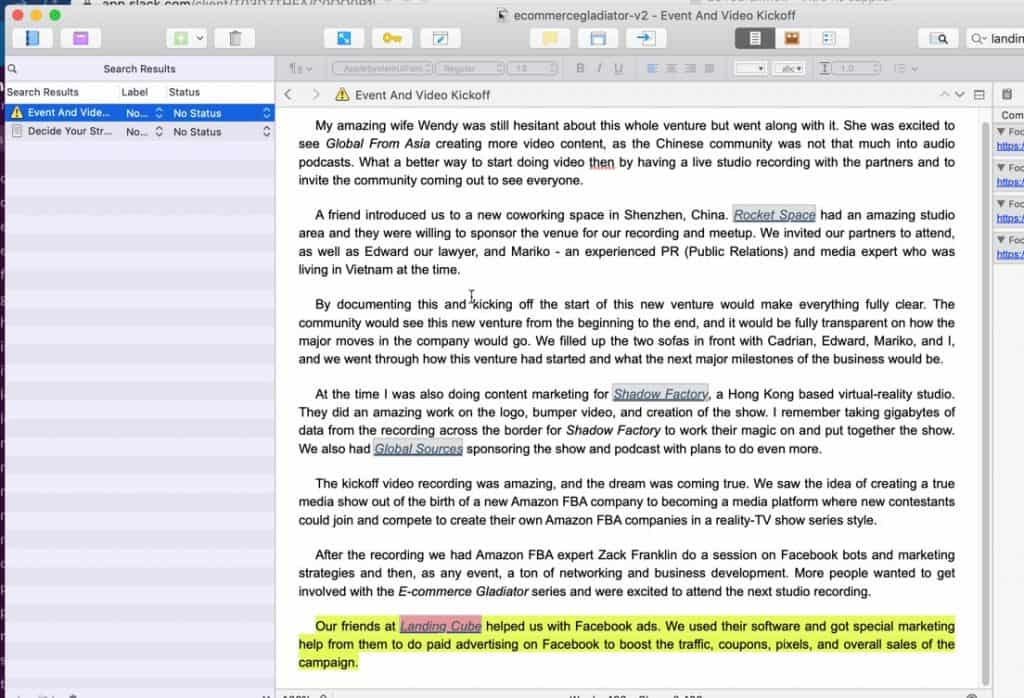The height and width of the screenshot is (698, 1024).
Task: Go to next document down arrow
Action: (959, 95)
